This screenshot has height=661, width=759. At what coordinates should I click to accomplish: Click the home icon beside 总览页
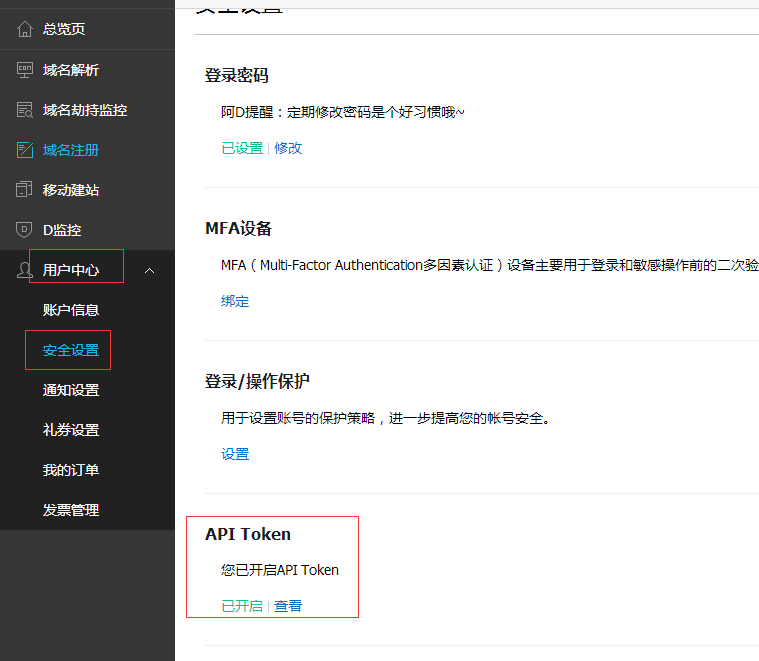coord(25,29)
